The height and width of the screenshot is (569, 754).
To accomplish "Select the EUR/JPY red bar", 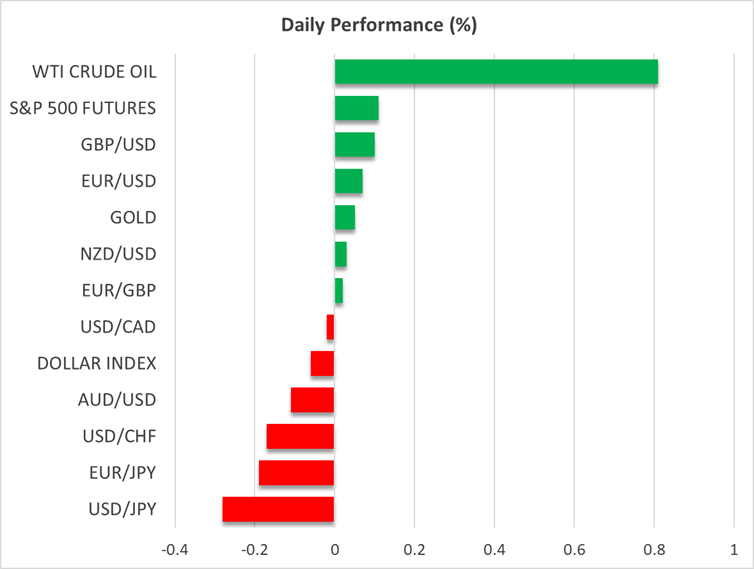I will pyautogui.click(x=296, y=473).
